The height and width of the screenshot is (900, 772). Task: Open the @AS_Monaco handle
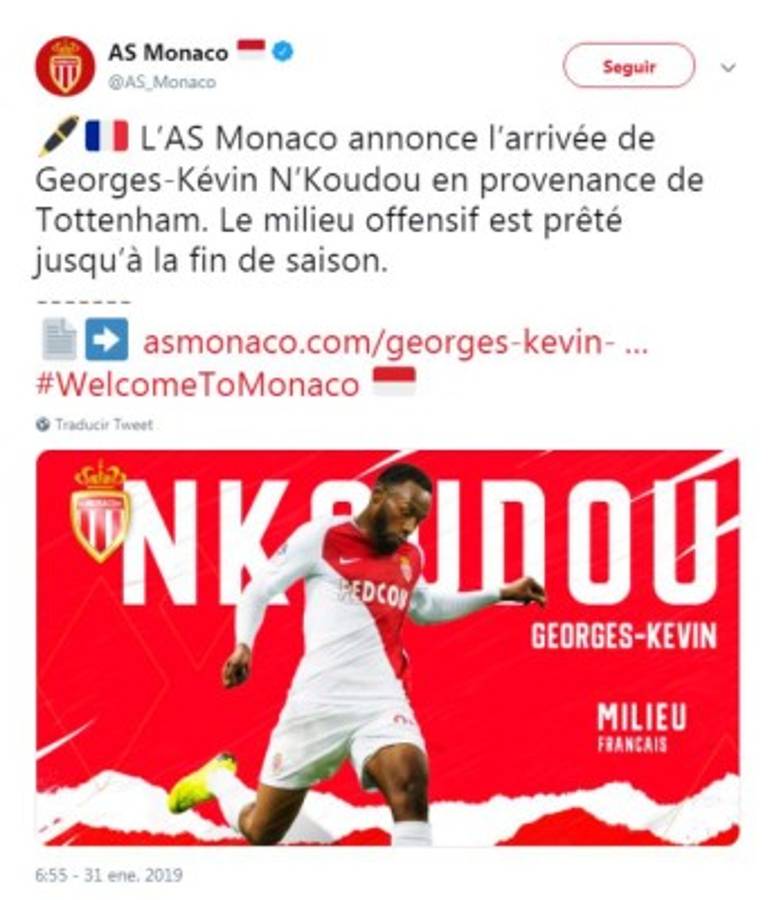point(162,82)
